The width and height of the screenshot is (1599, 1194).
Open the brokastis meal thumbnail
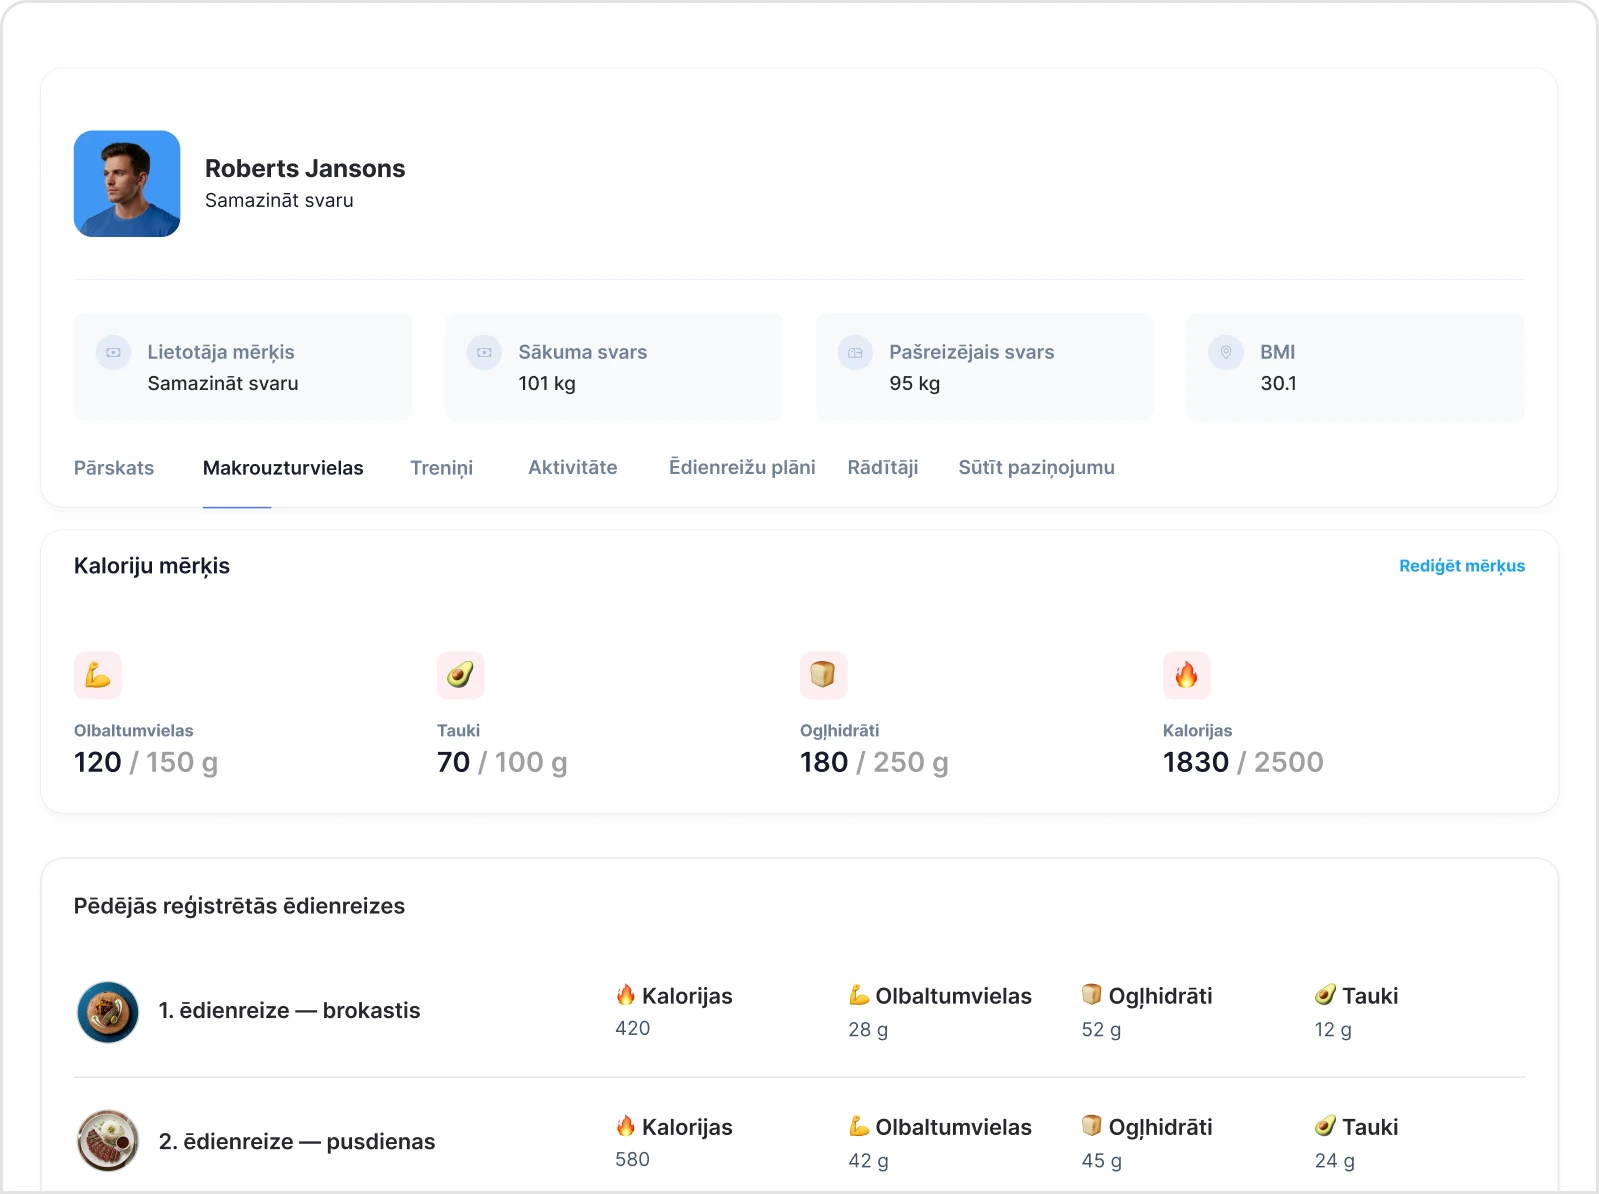click(108, 1012)
